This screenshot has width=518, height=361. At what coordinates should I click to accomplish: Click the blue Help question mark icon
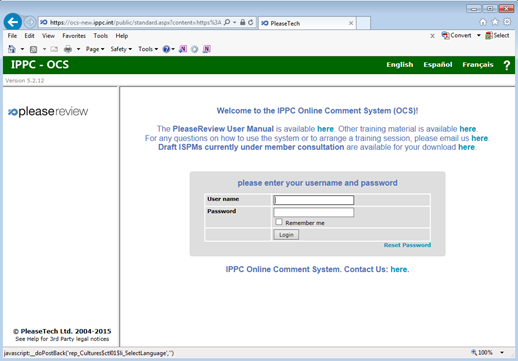coord(166,49)
